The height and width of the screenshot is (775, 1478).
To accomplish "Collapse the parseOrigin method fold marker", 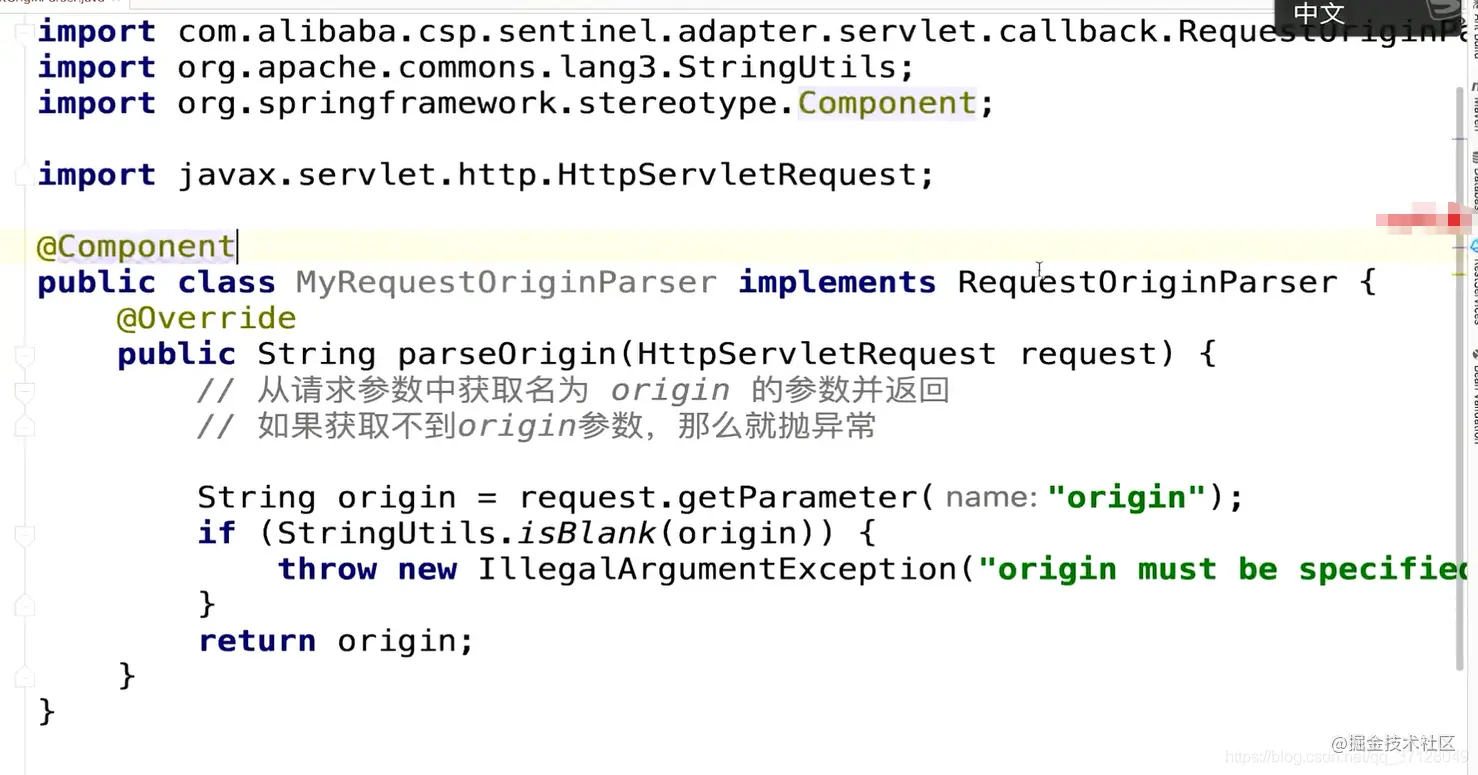I will (x=24, y=355).
